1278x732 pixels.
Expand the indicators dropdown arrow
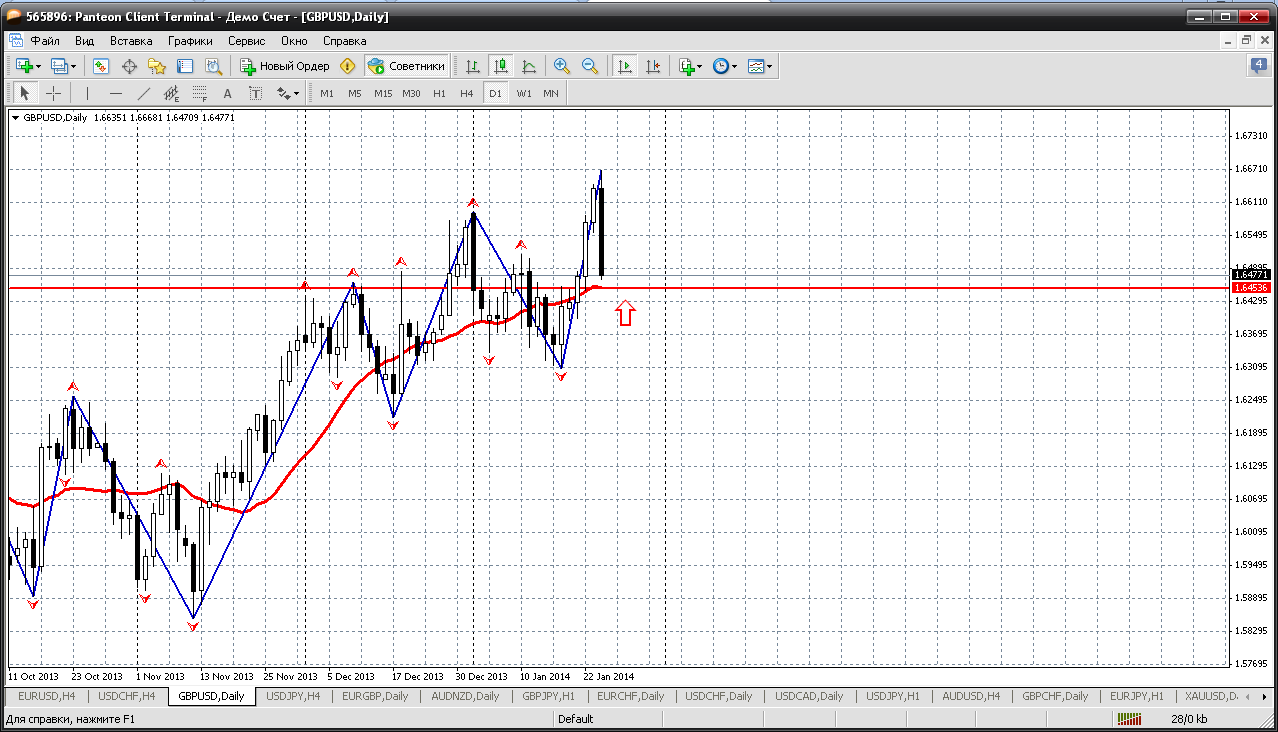coord(699,67)
